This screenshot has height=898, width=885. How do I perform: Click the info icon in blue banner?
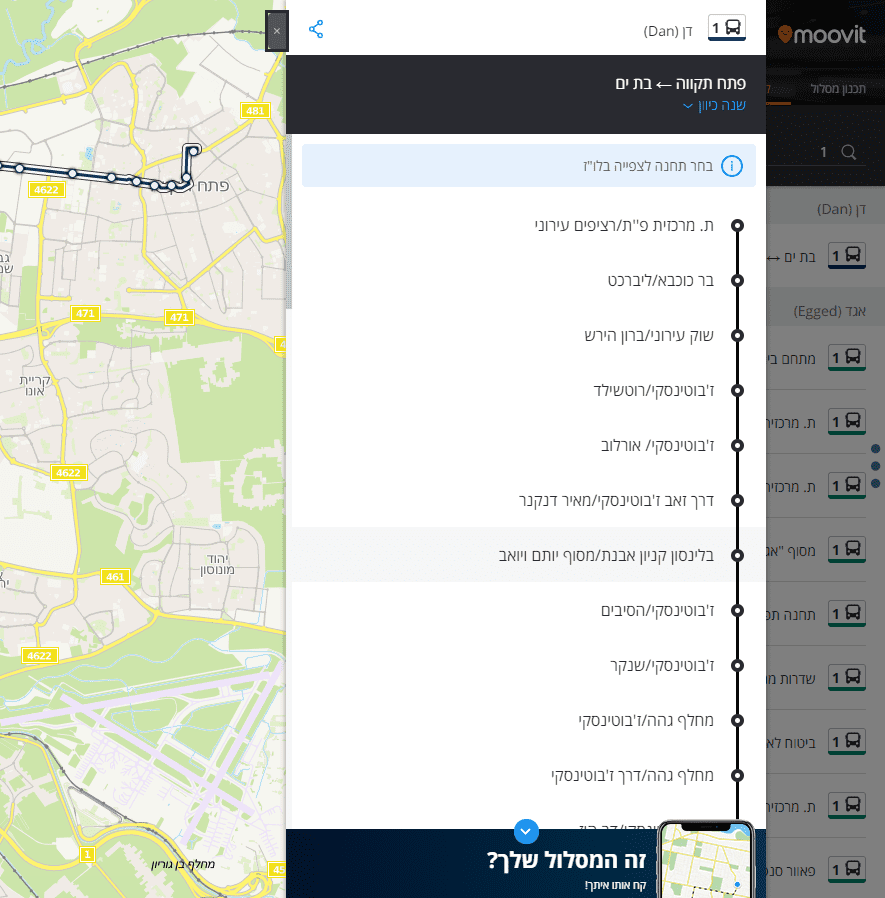[731, 166]
